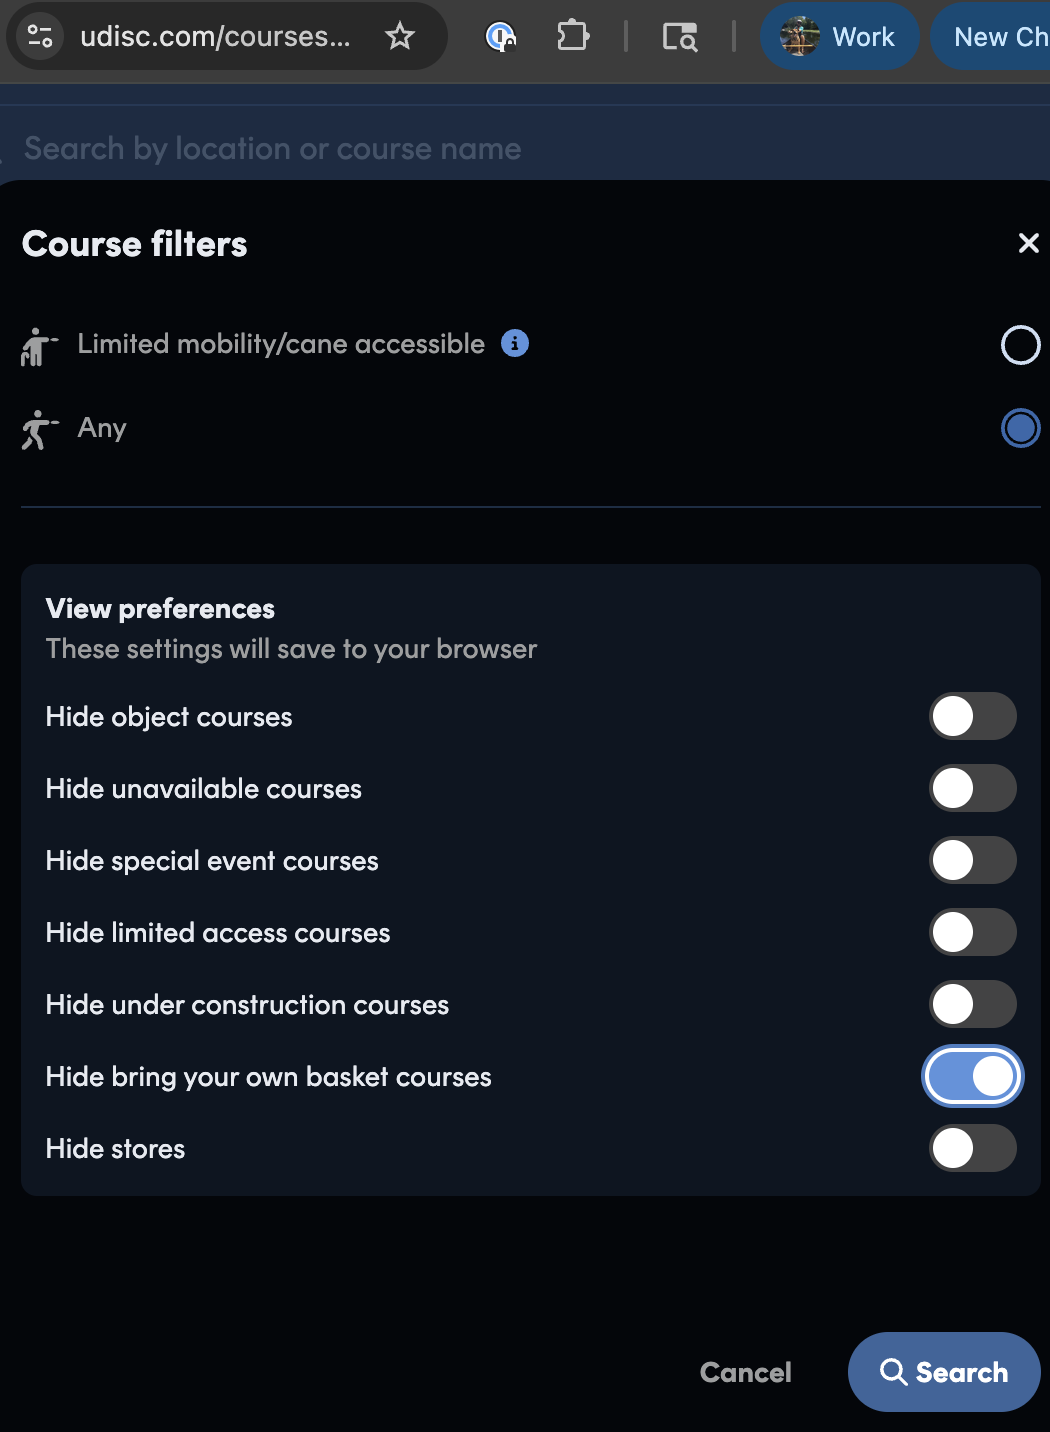Image resolution: width=1050 pixels, height=1432 pixels.
Task: Toggle Hide object courses switch
Action: point(972,716)
